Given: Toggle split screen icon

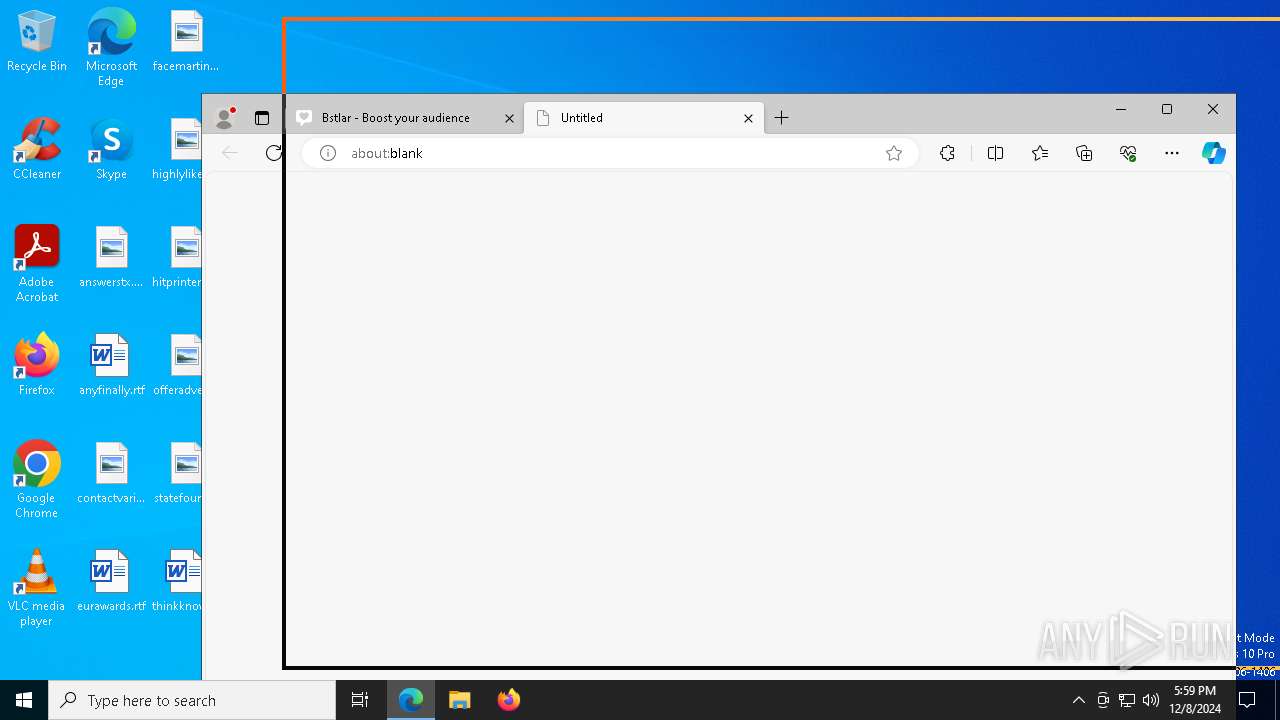Looking at the screenshot, I should point(995,153).
